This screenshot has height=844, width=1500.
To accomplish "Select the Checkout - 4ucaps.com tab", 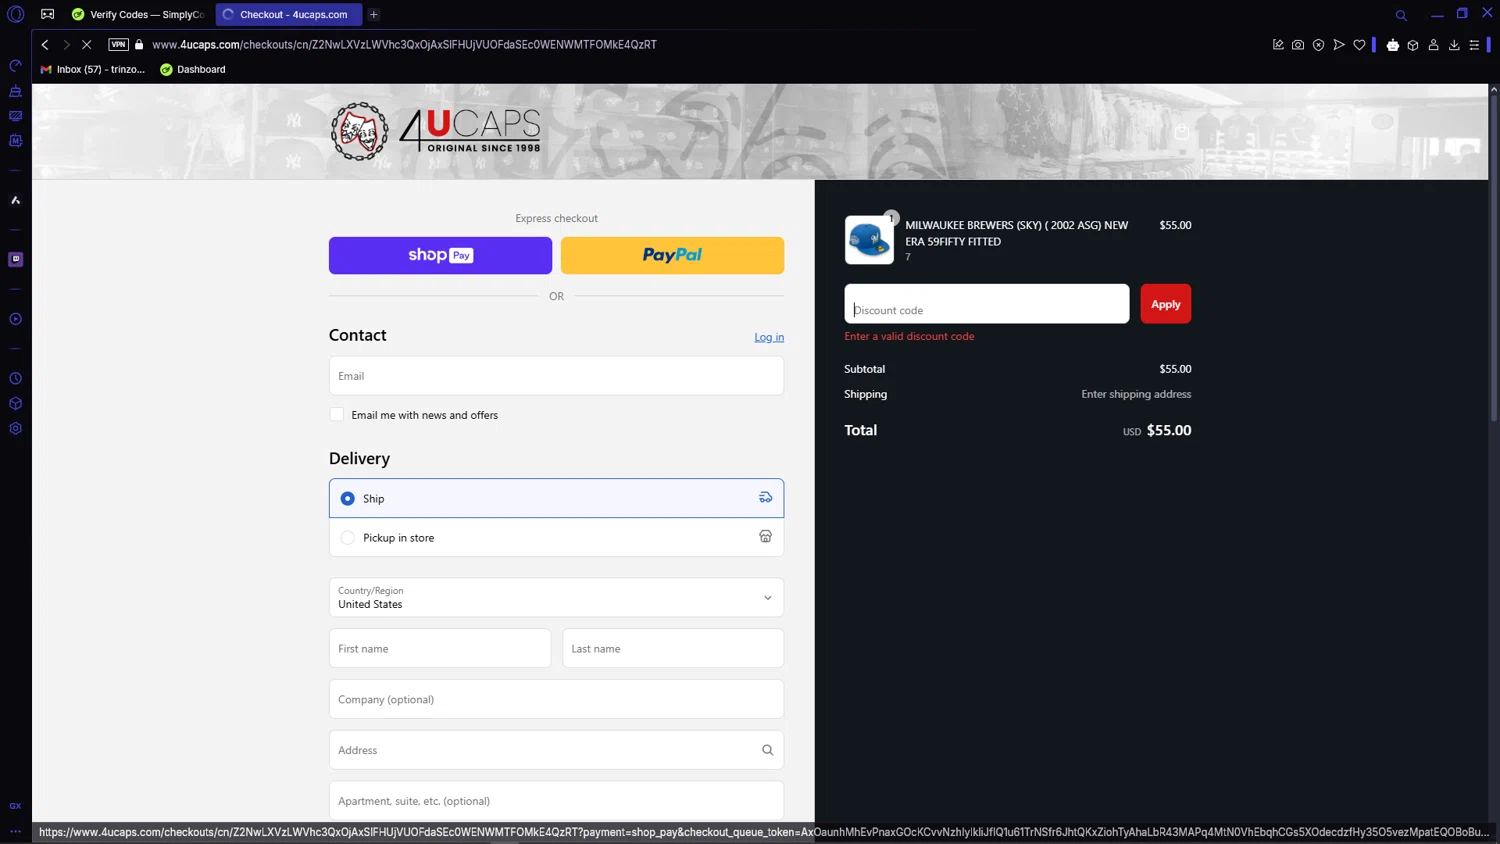I will coord(289,14).
